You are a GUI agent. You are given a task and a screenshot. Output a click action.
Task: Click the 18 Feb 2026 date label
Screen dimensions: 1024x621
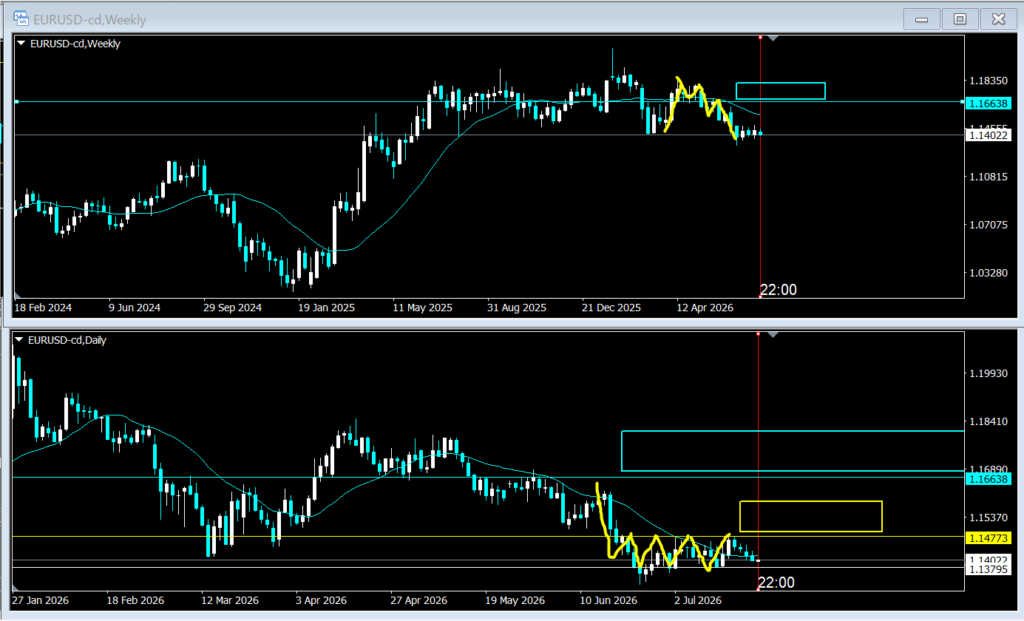[135, 600]
